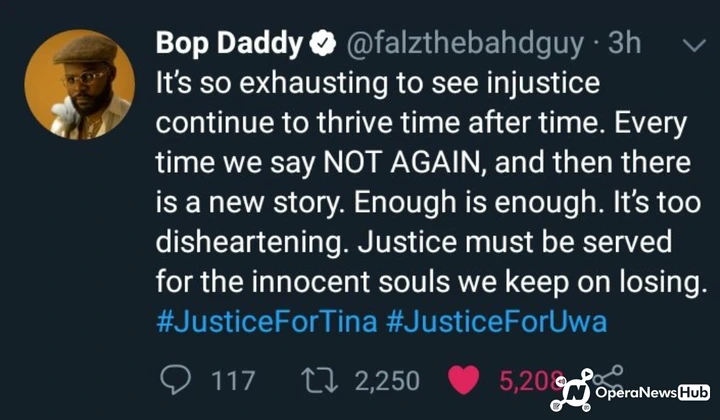The width and height of the screenshot is (720, 420).
Task: Click the reply speech bubble icon
Action: 175,381
